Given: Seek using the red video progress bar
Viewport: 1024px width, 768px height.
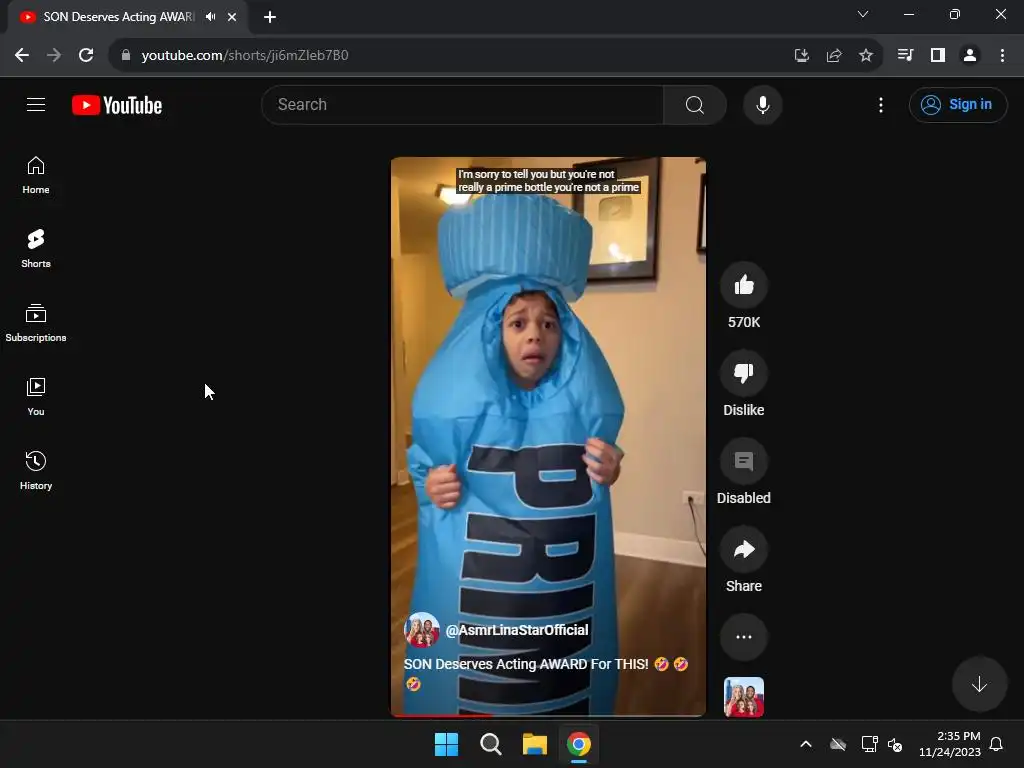Looking at the screenshot, I should 548,715.
